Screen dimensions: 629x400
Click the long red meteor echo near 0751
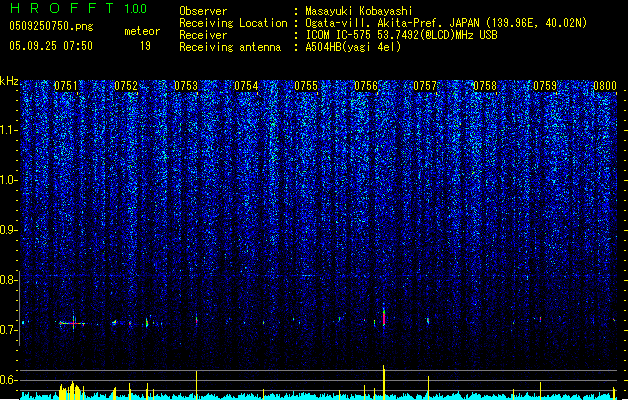pos(72,323)
